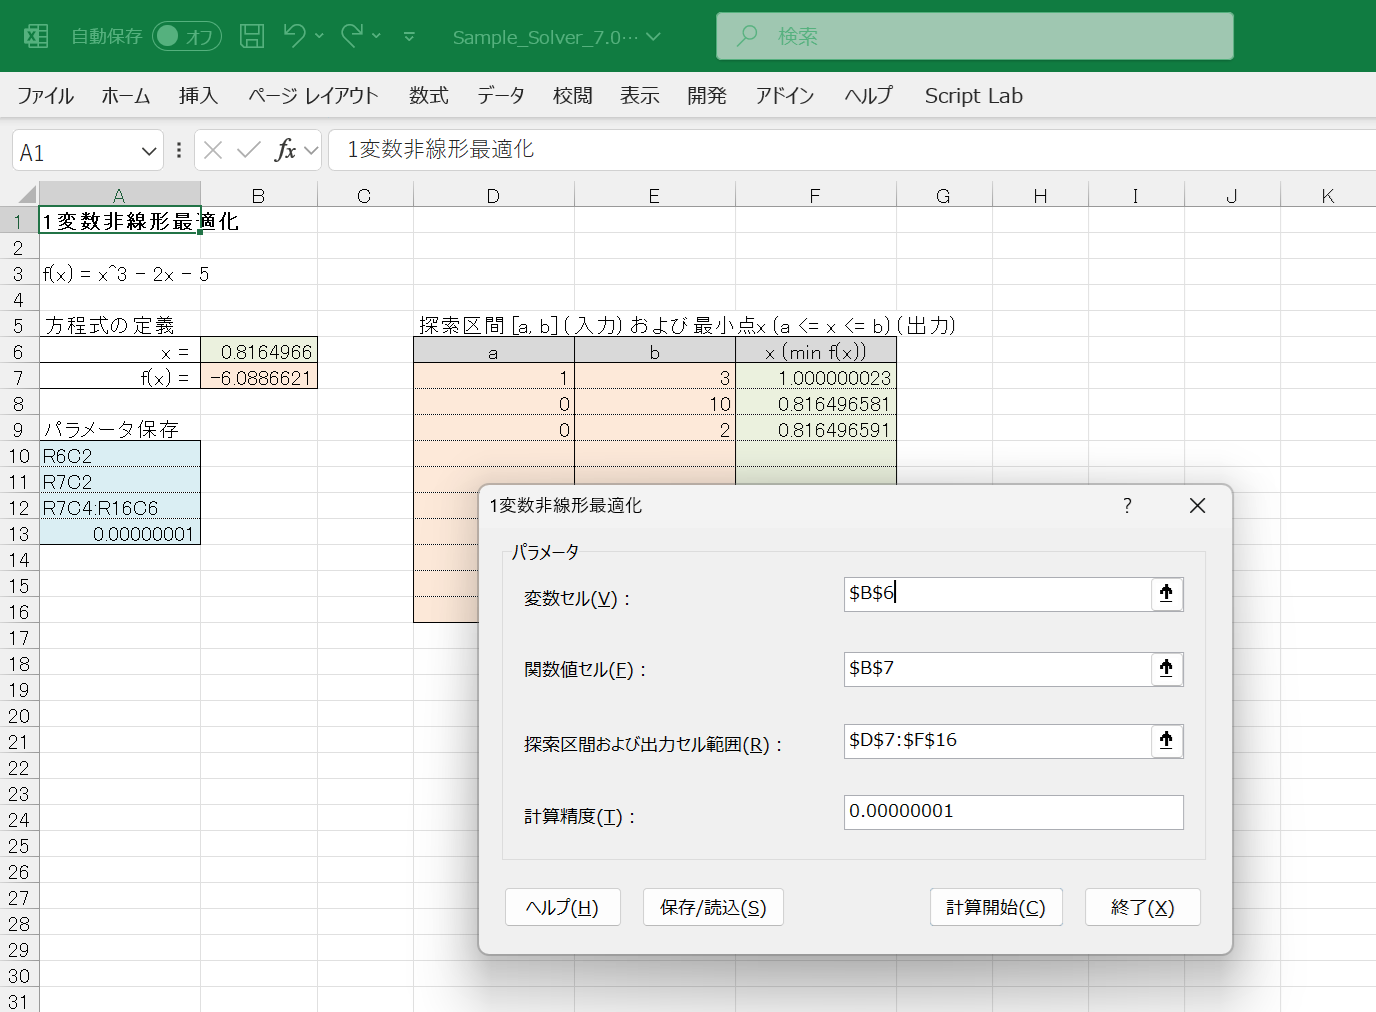Click the 検索 search box
1376x1012 pixels.
974,36
